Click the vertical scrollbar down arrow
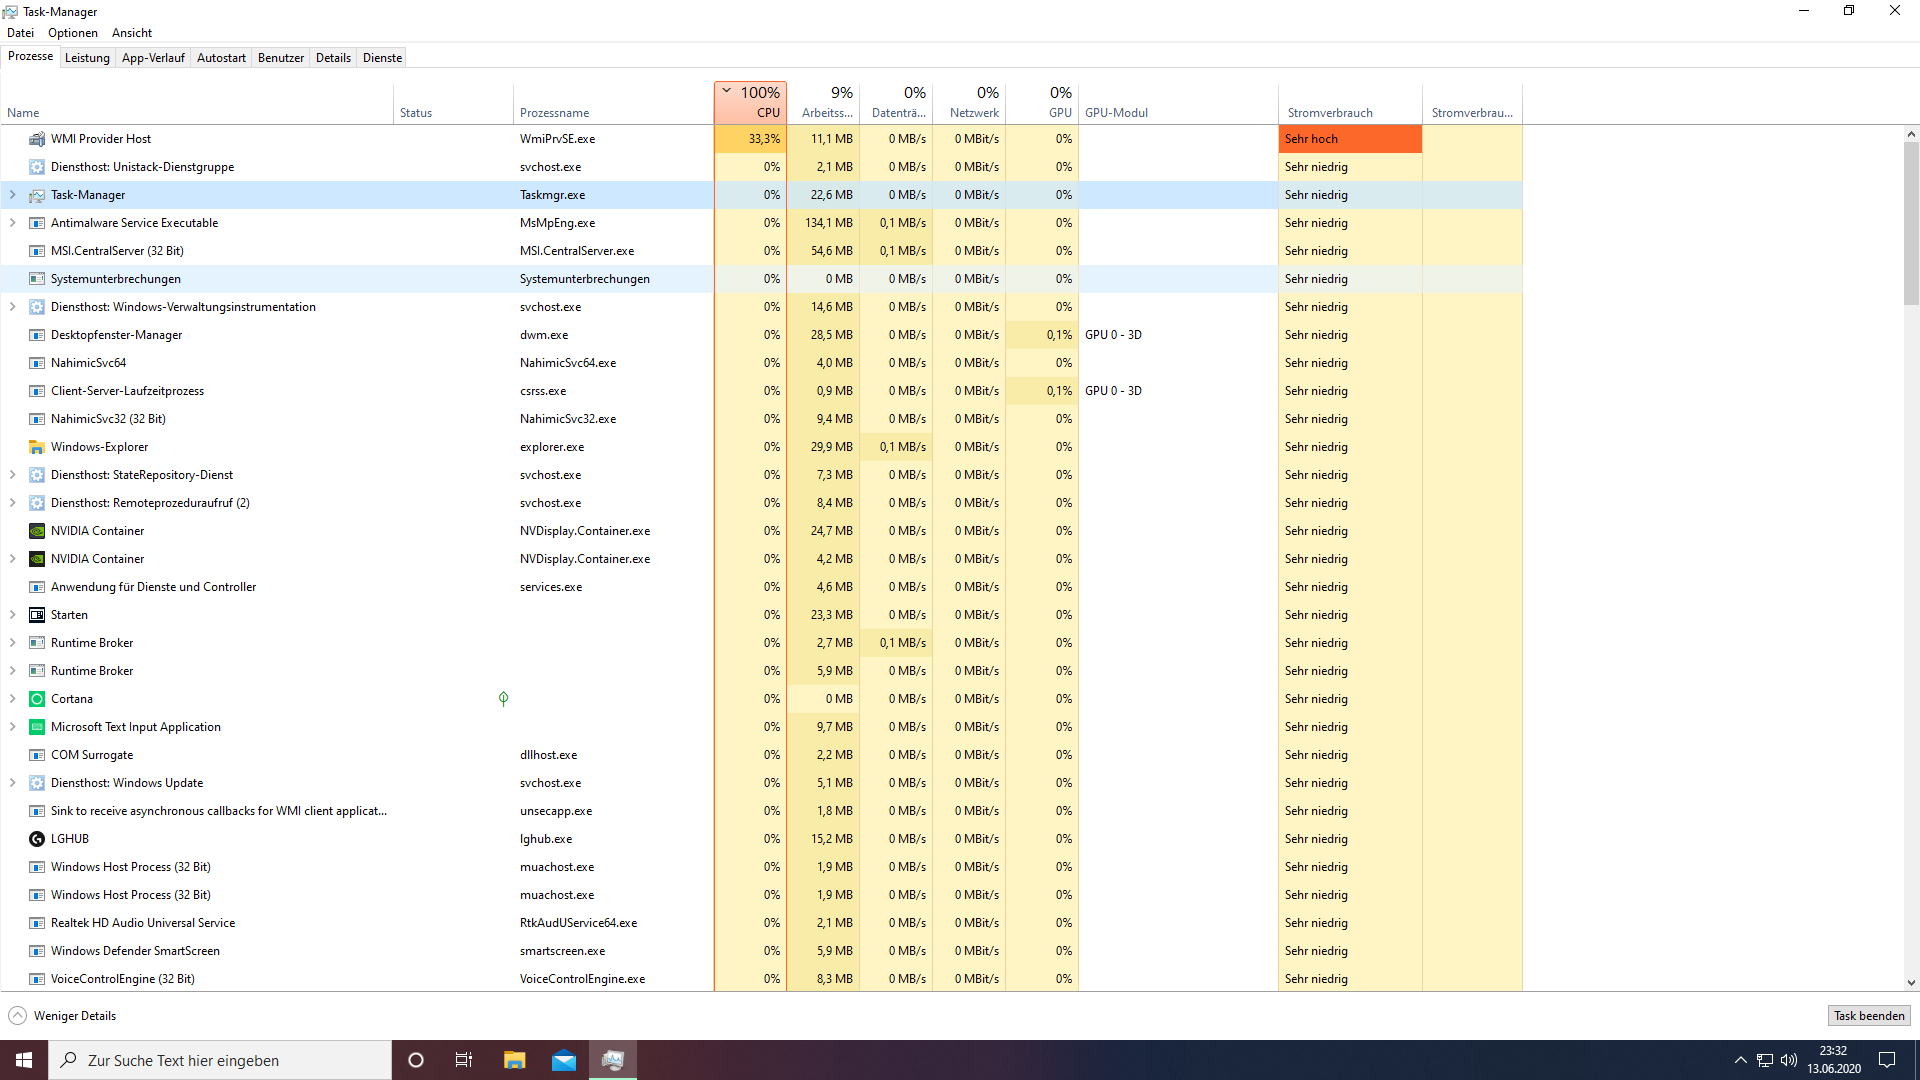The width and height of the screenshot is (1920, 1080). (1910, 983)
